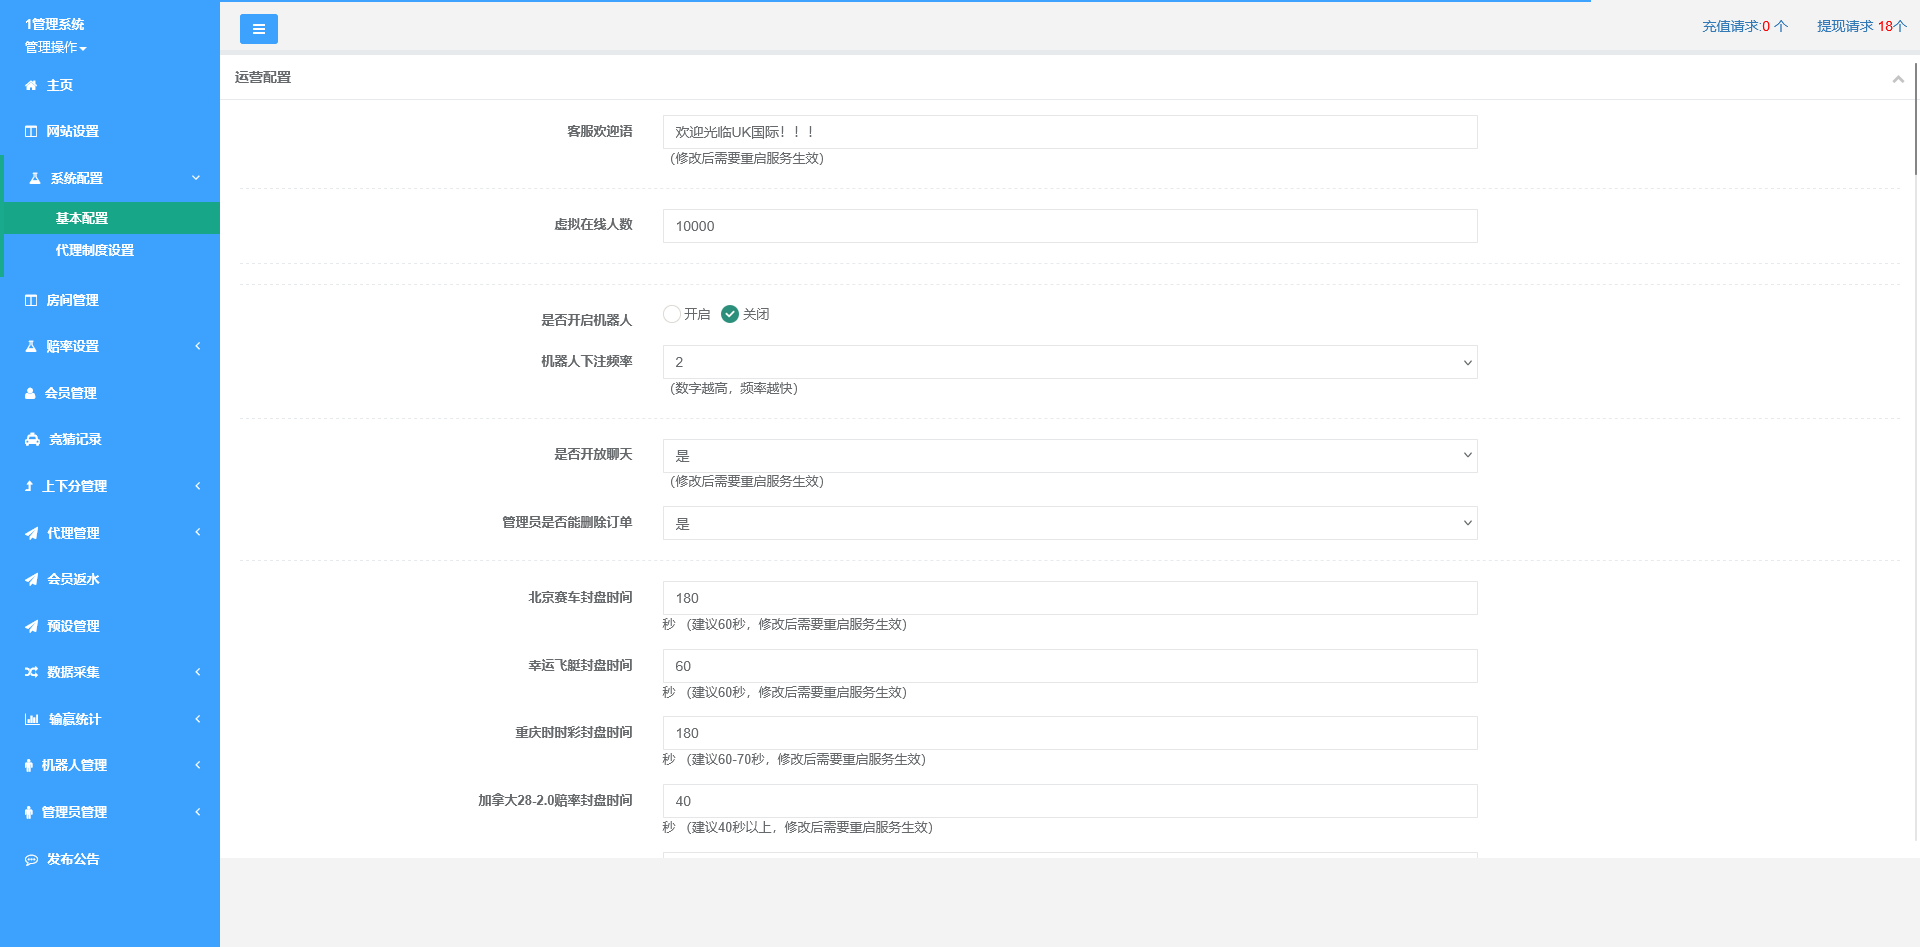
Task: Open the 提现请求 18个 link
Action: 1861,26
